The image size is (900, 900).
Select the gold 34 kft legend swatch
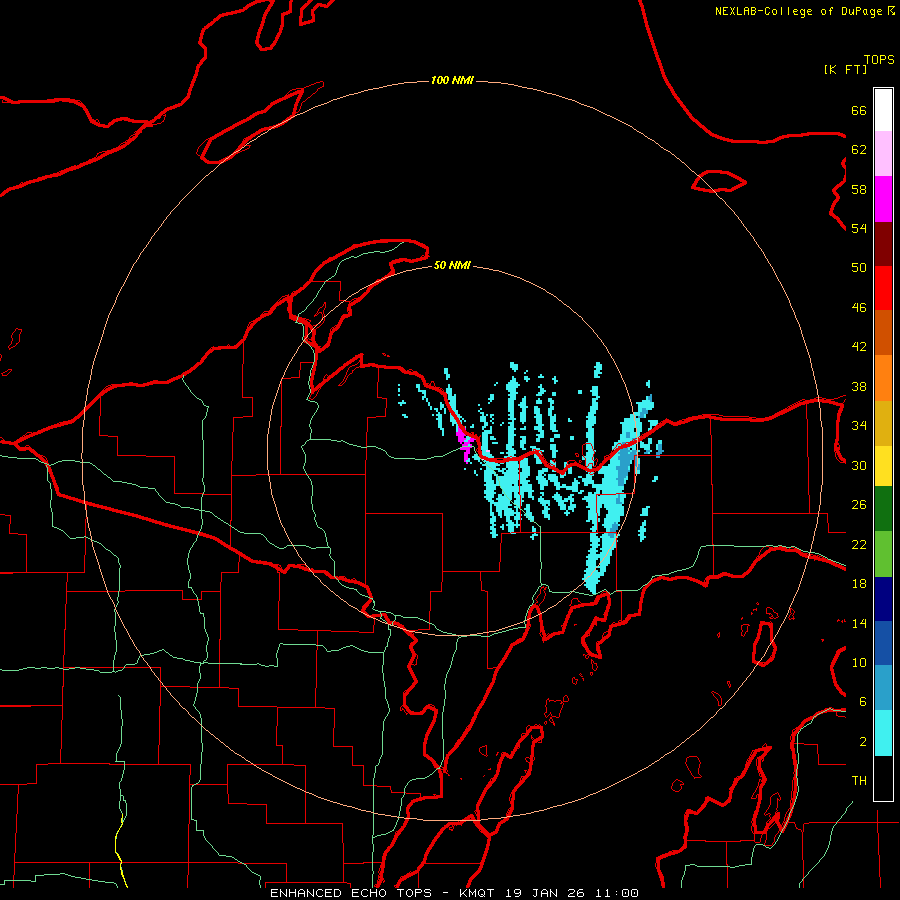pos(883,423)
